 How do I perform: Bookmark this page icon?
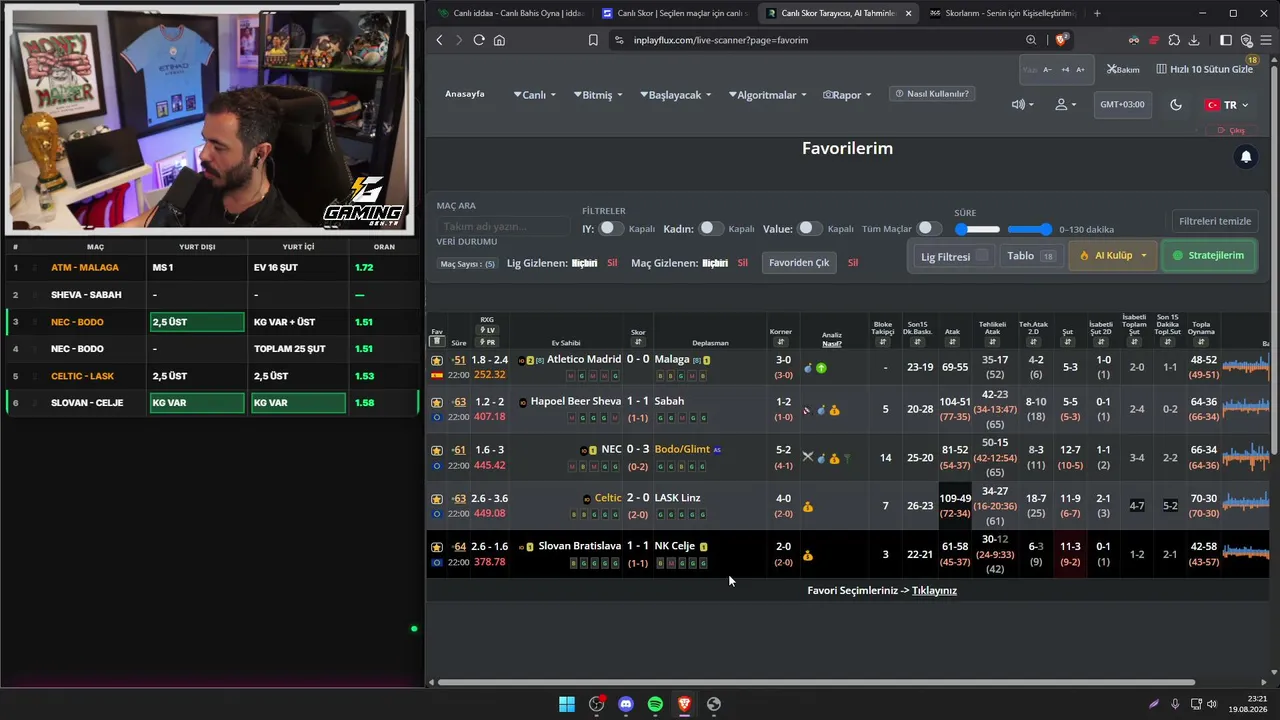tap(593, 40)
